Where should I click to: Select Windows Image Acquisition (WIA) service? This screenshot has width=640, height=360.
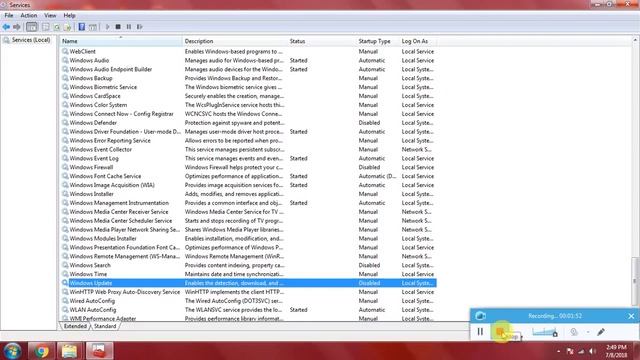pyautogui.click(x=249, y=185)
